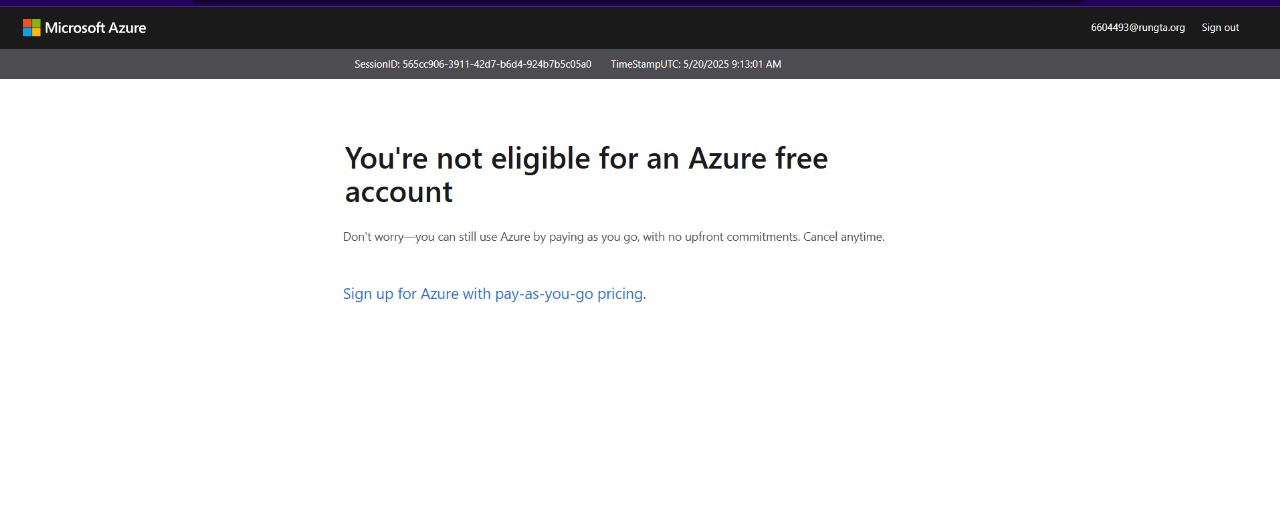The width and height of the screenshot is (1280, 508).
Task: Click the Sign out link
Action: coord(1220,28)
